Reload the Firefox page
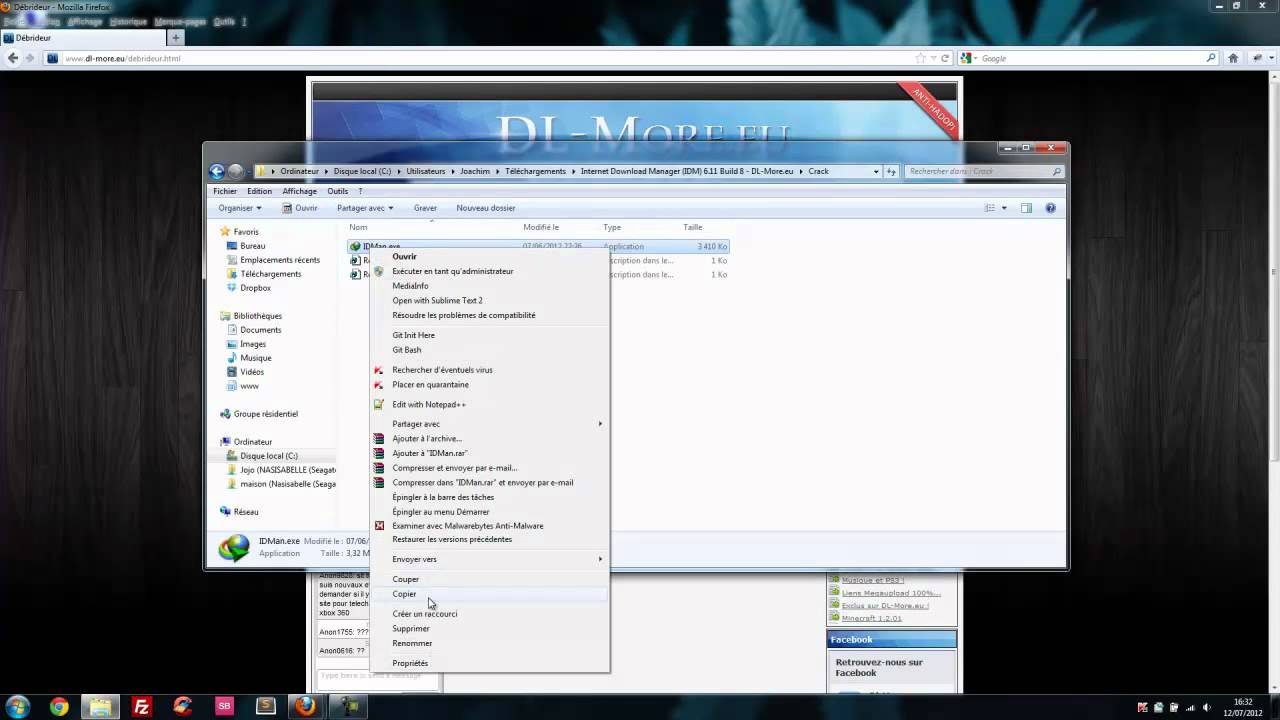 (945, 58)
